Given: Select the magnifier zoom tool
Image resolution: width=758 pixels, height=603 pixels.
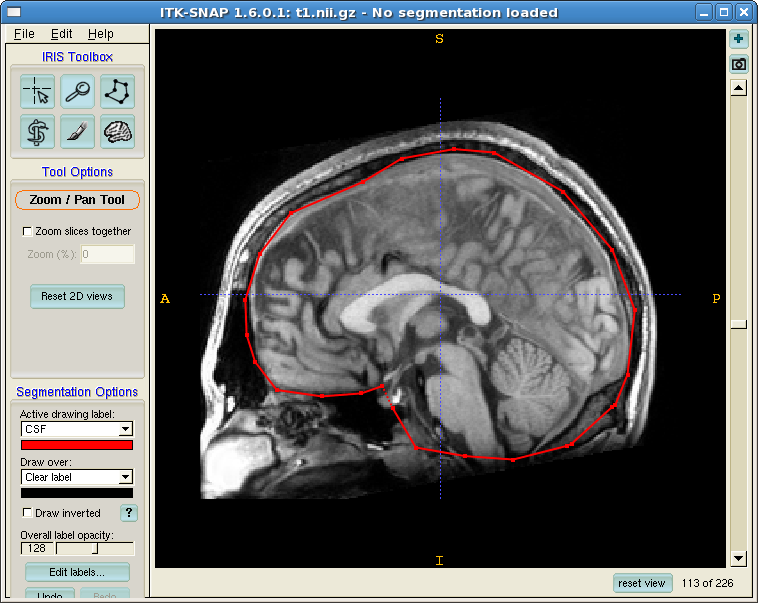Looking at the screenshot, I should [x=78, y=92].
